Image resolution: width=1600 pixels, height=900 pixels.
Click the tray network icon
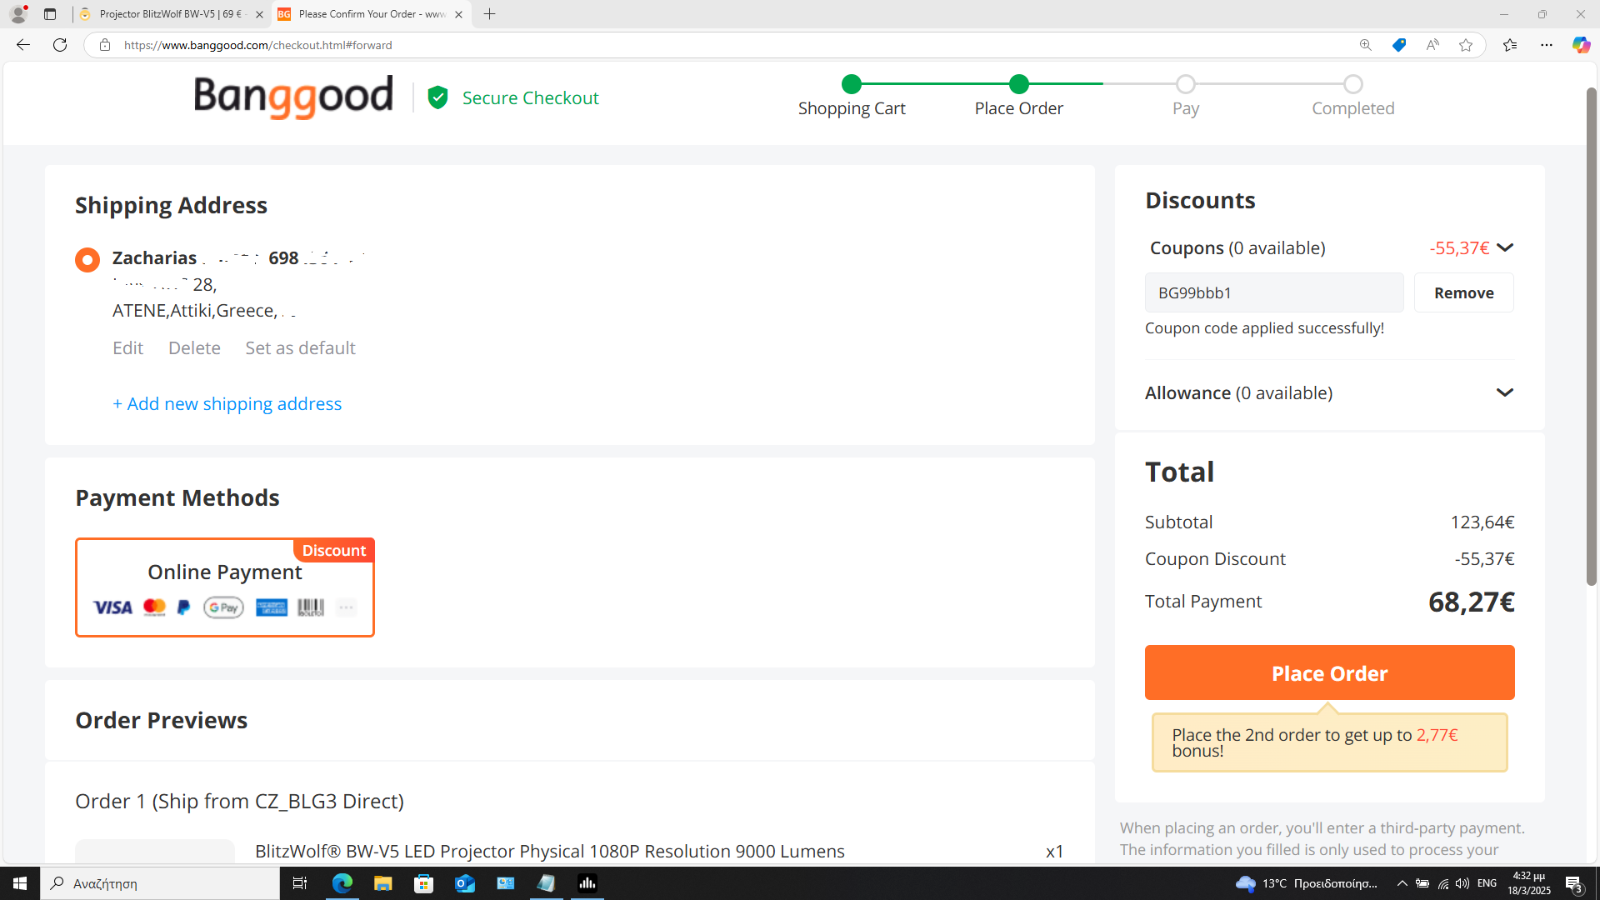pos(1443,883)
